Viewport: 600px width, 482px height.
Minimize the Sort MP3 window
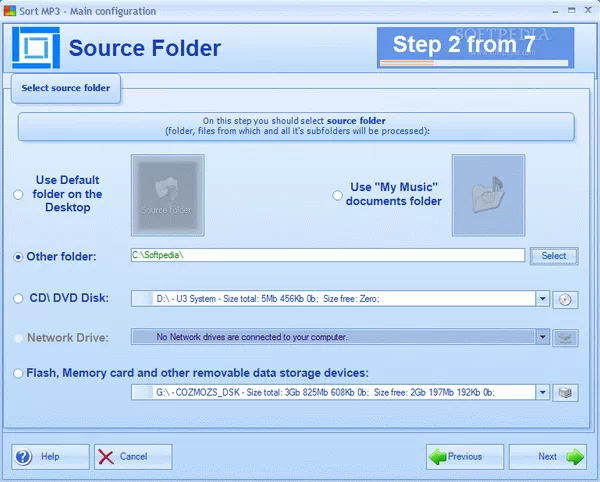(555, 11)
